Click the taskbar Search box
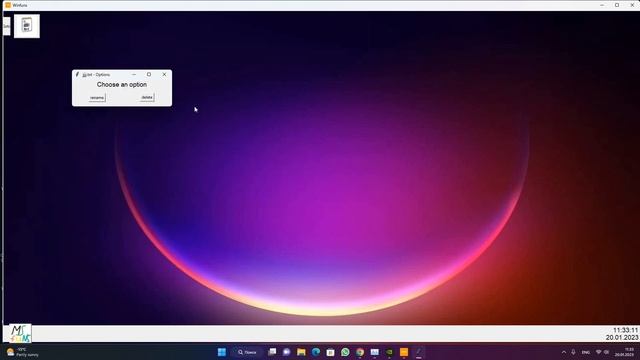This screenshot has height=360, width=640. [x=247, y=352]
